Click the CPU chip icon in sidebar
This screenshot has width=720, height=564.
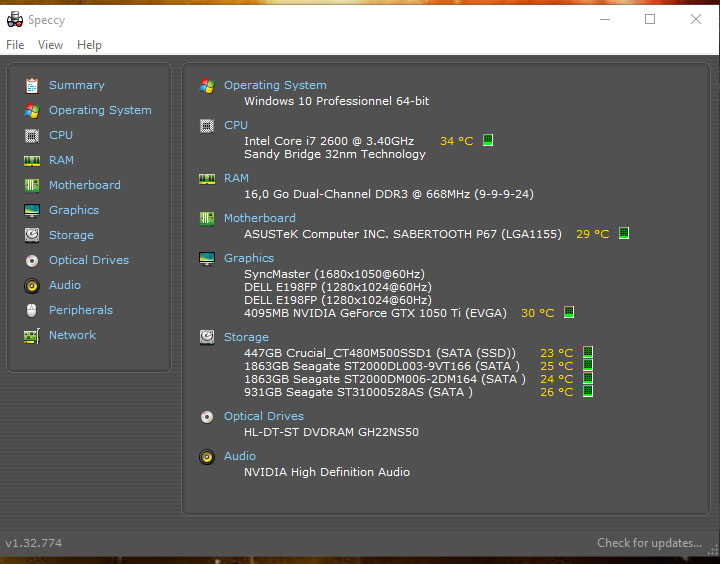coord(32,135)
